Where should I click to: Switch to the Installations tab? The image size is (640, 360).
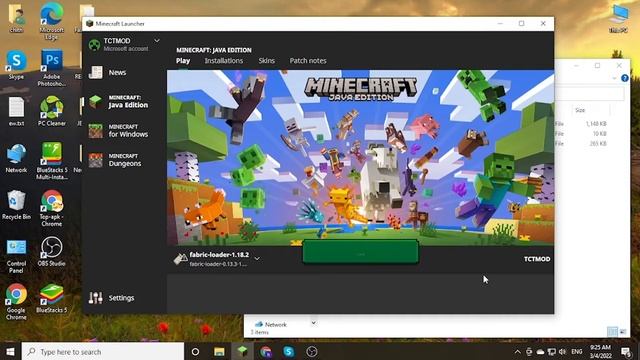coord(224,61)
